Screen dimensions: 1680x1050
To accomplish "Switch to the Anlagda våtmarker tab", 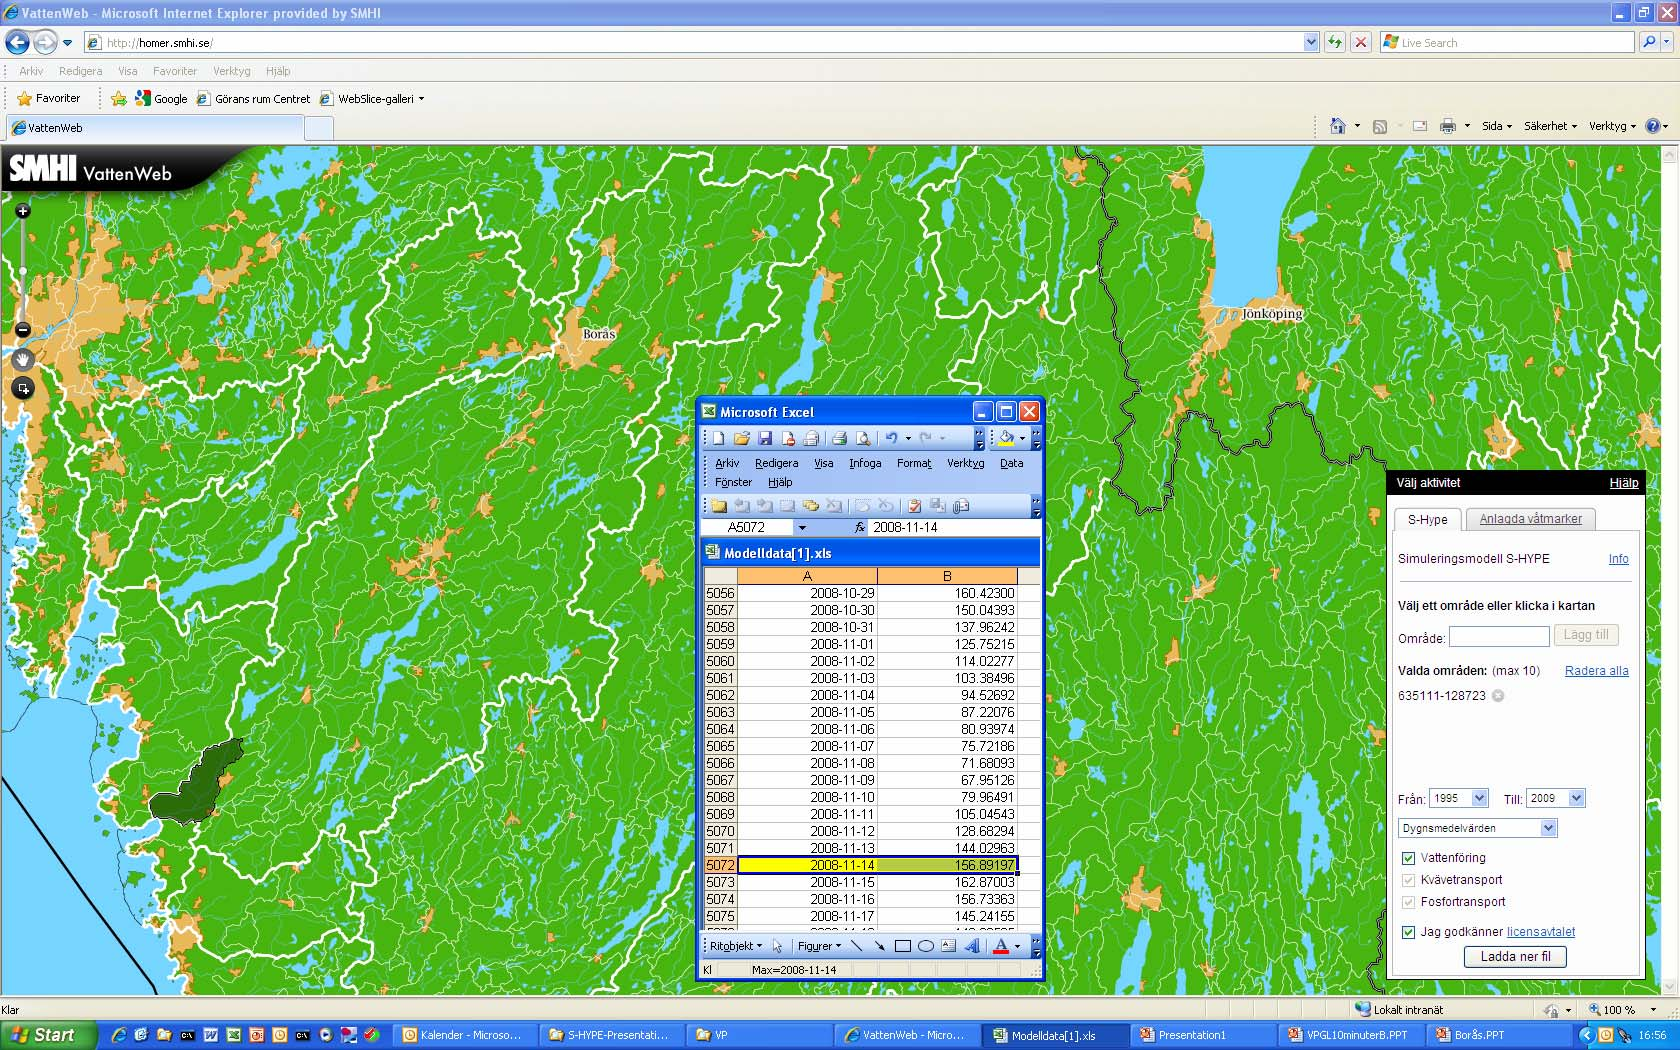I will pos(1530,519).
